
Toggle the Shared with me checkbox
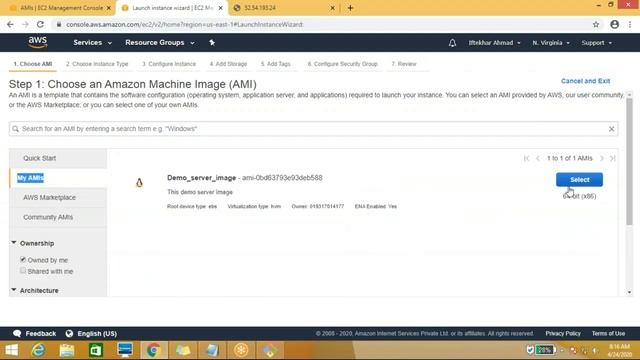click(x=23, y=271)
